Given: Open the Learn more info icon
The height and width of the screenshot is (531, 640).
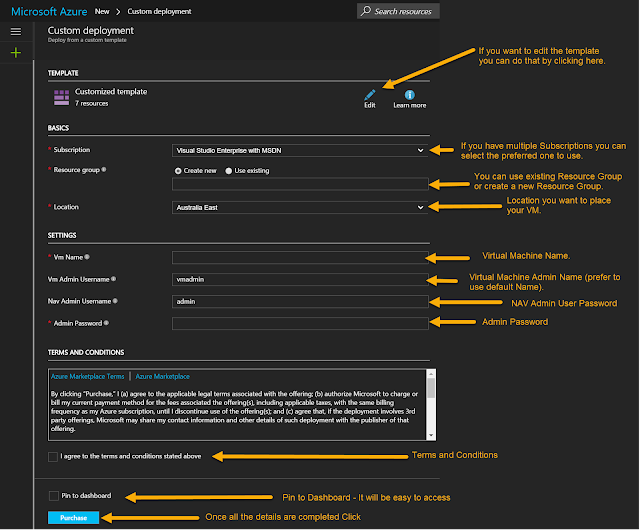Looking at the screenshot, I should click(409, 93).
